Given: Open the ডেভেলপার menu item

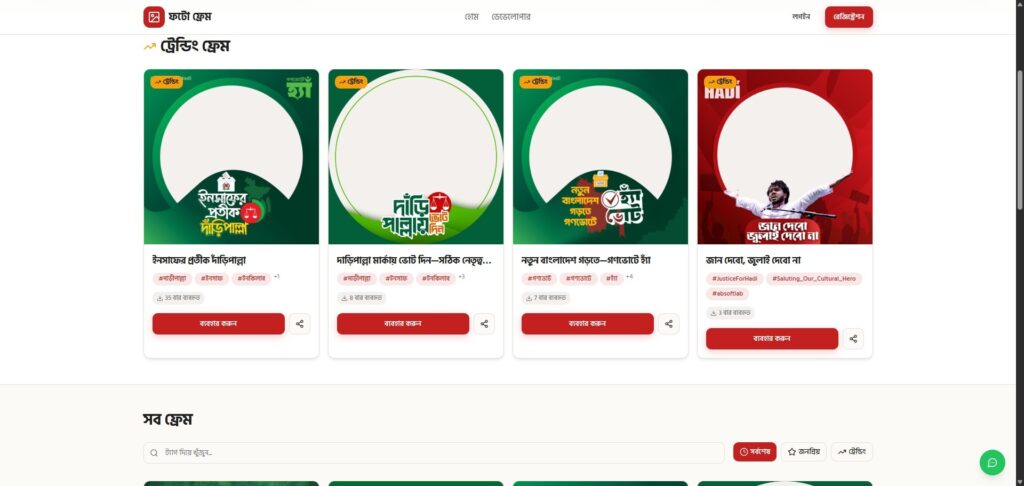Looking at the screenshot, I should tap(511, 17).
